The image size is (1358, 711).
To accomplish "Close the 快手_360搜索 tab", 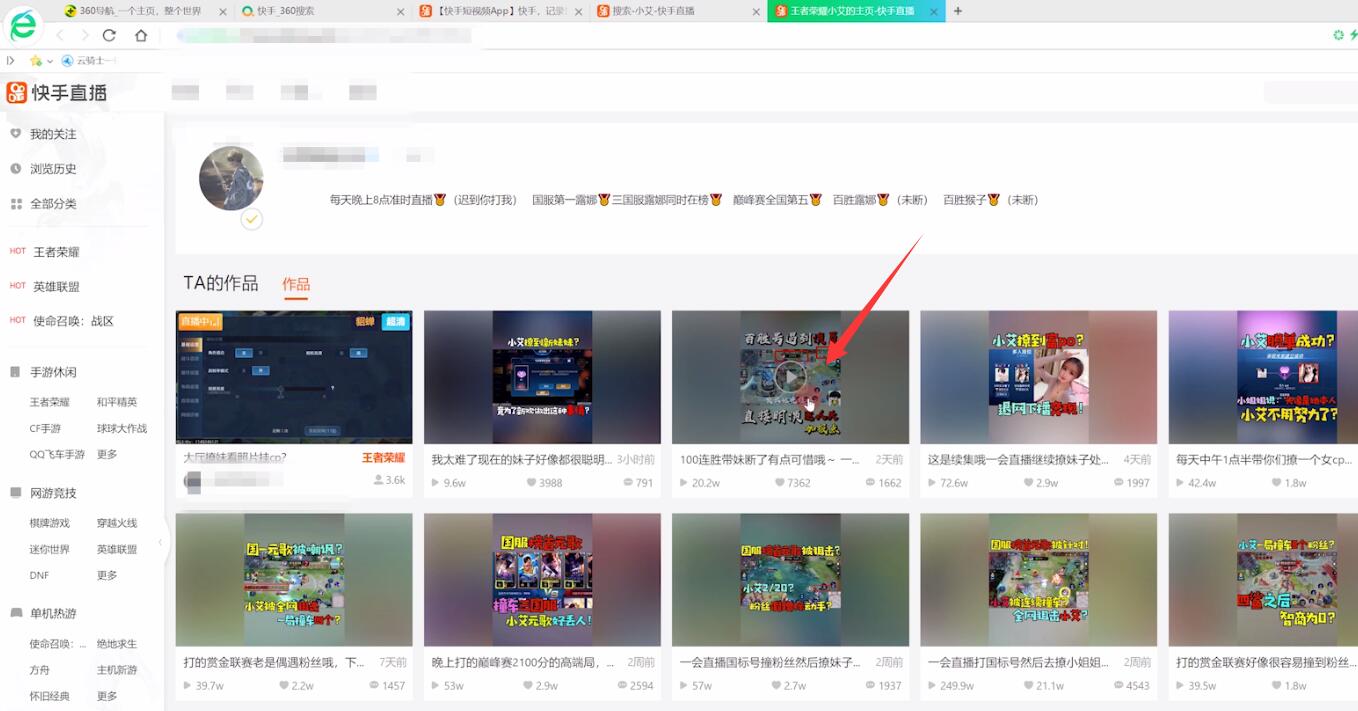I will 401,11.
